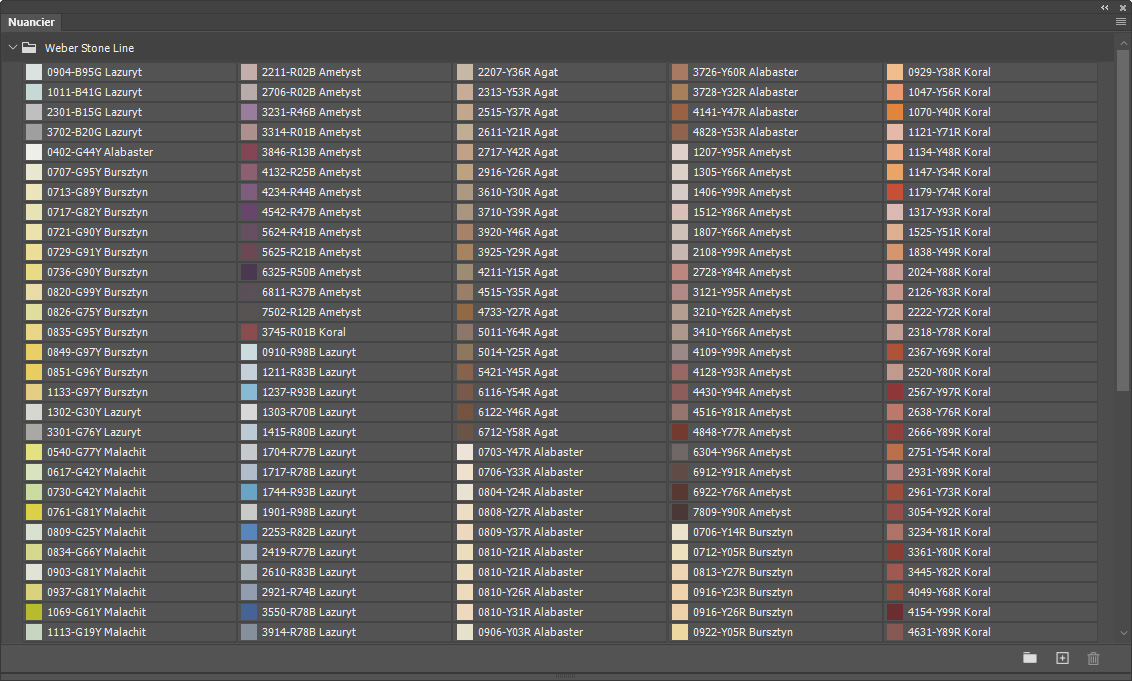Click the Weber Stone Line folder icon

click(29, 48)
